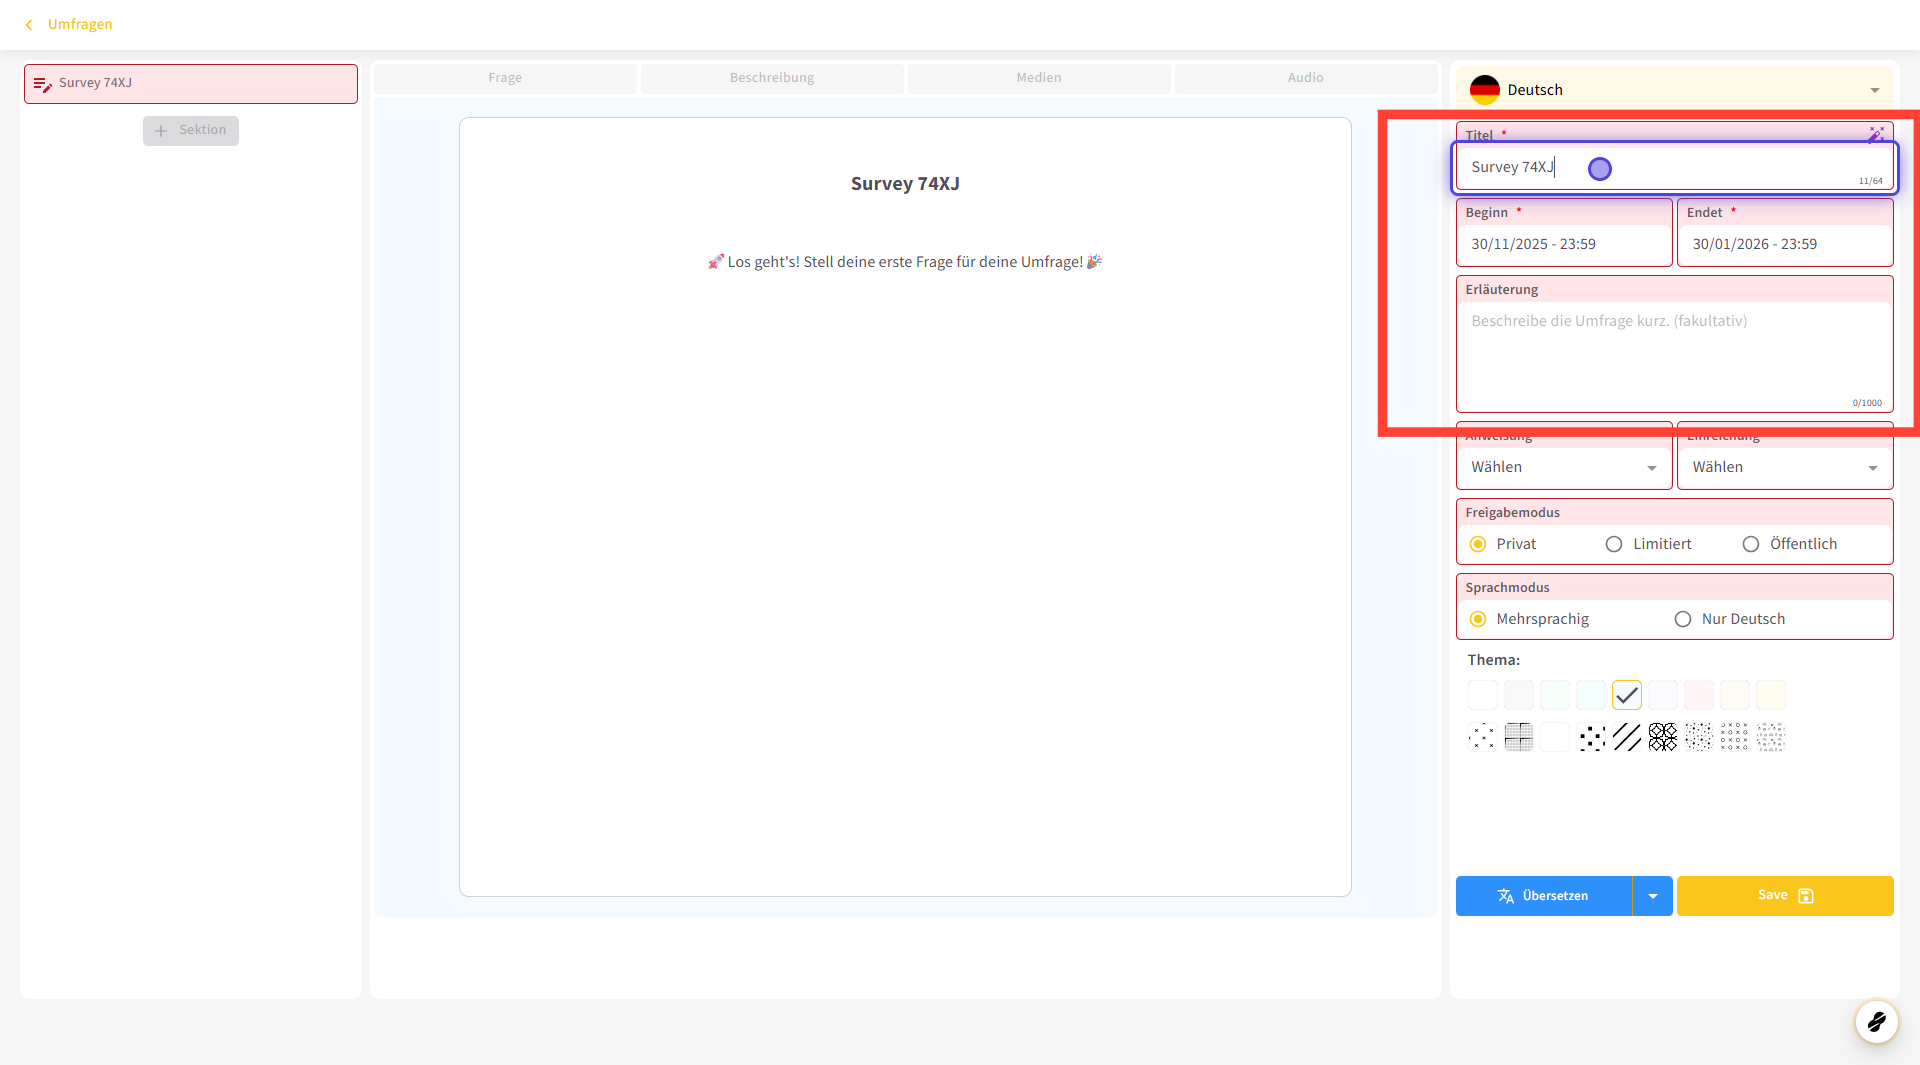
Task: Open the floating help icon at bottom right
Action: coord(1876,1021)
